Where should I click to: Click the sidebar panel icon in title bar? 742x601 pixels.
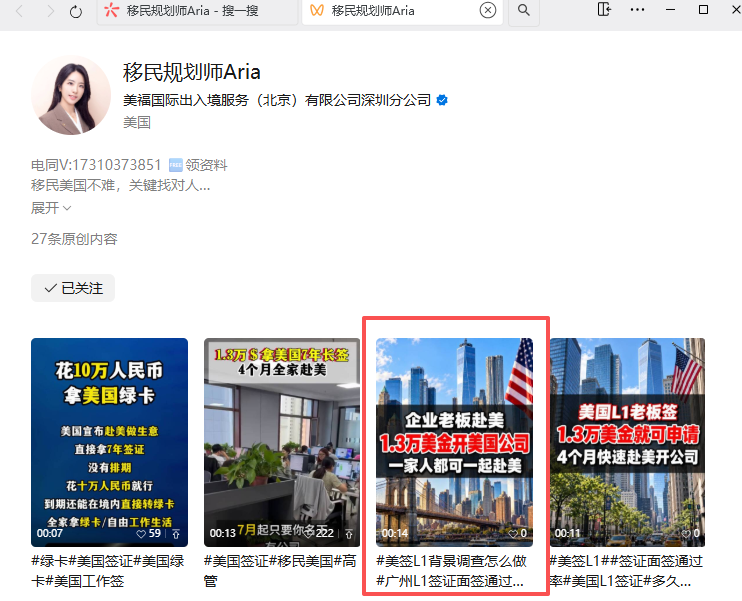(x=604, y=9)
